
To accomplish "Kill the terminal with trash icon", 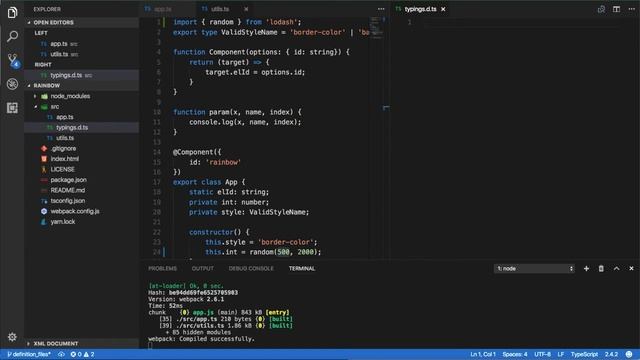I will (601, 269).
